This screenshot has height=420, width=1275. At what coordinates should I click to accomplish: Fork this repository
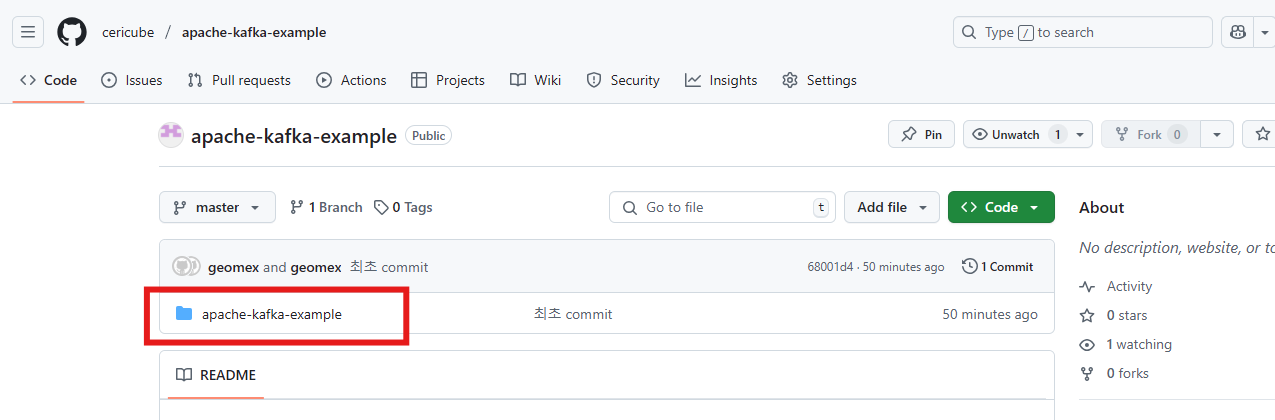1151,134
